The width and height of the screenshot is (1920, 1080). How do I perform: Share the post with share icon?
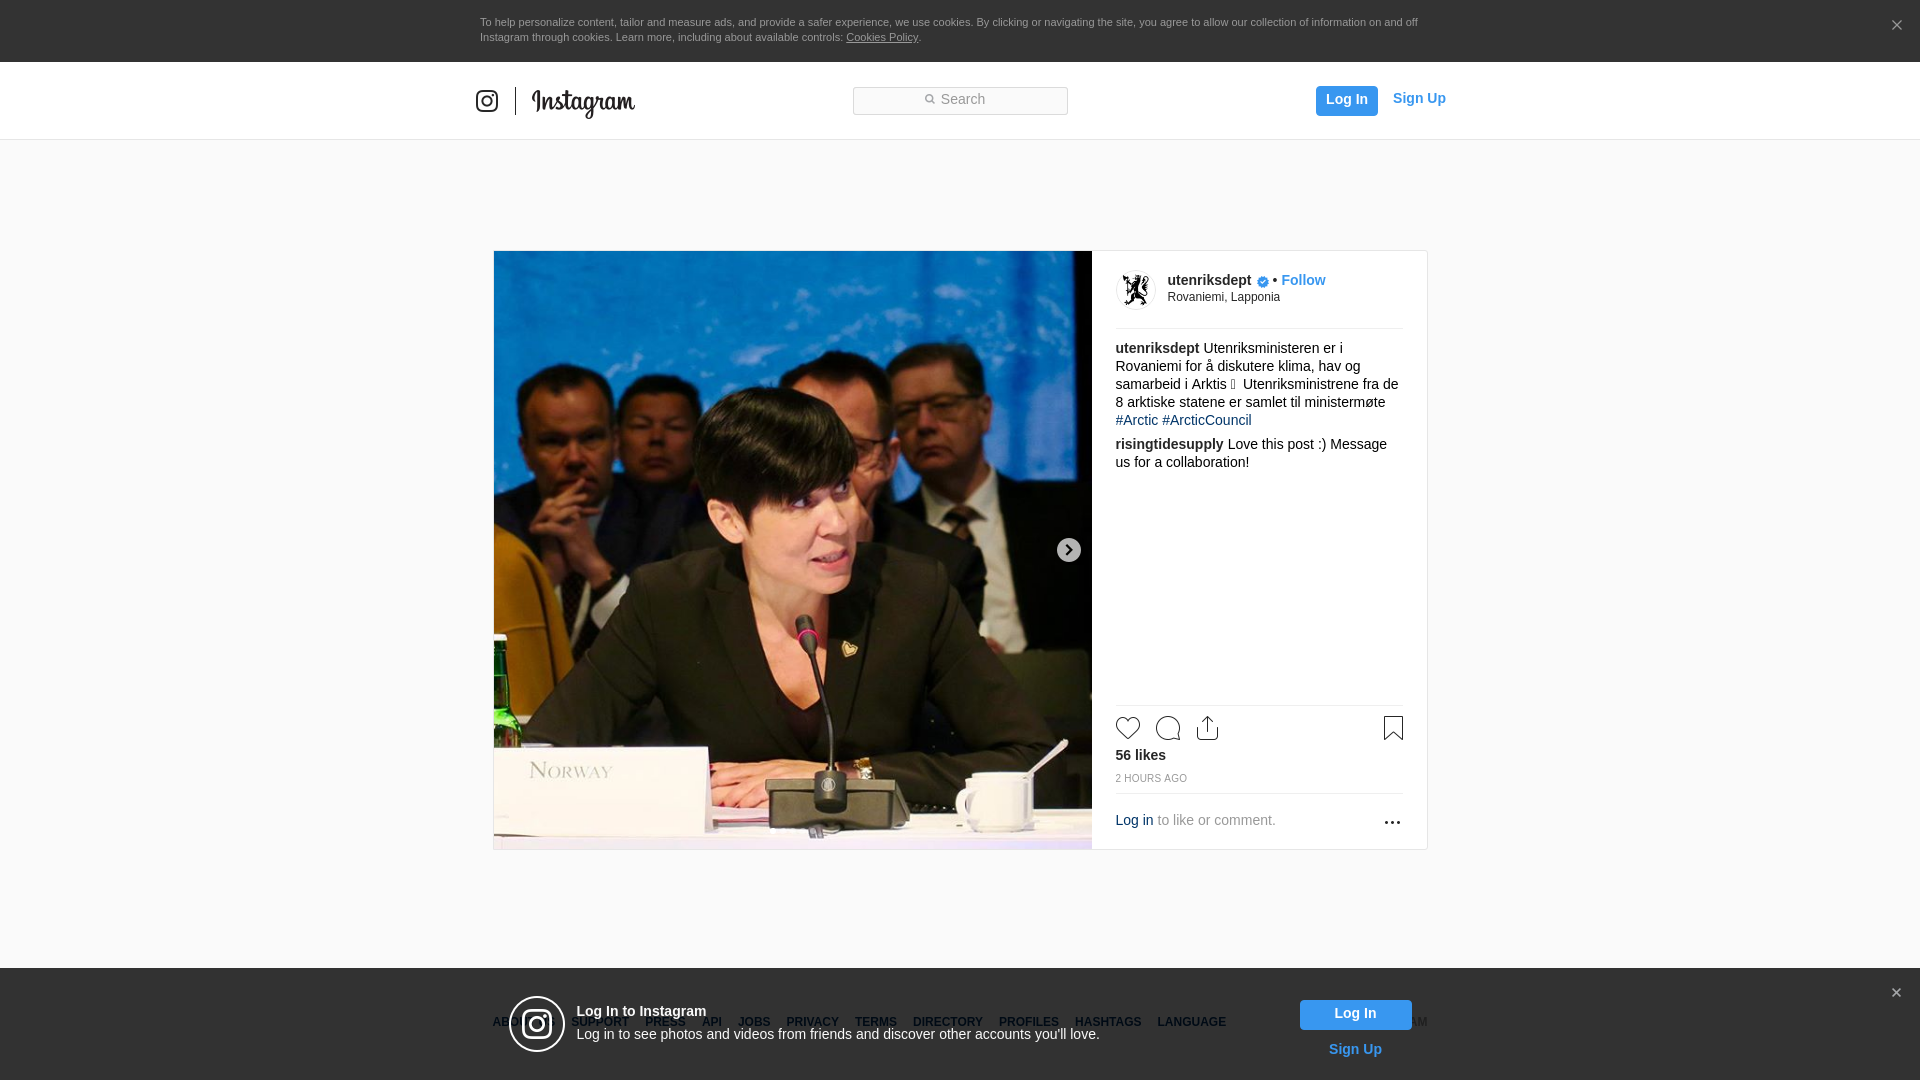(x=1207, y=728)
